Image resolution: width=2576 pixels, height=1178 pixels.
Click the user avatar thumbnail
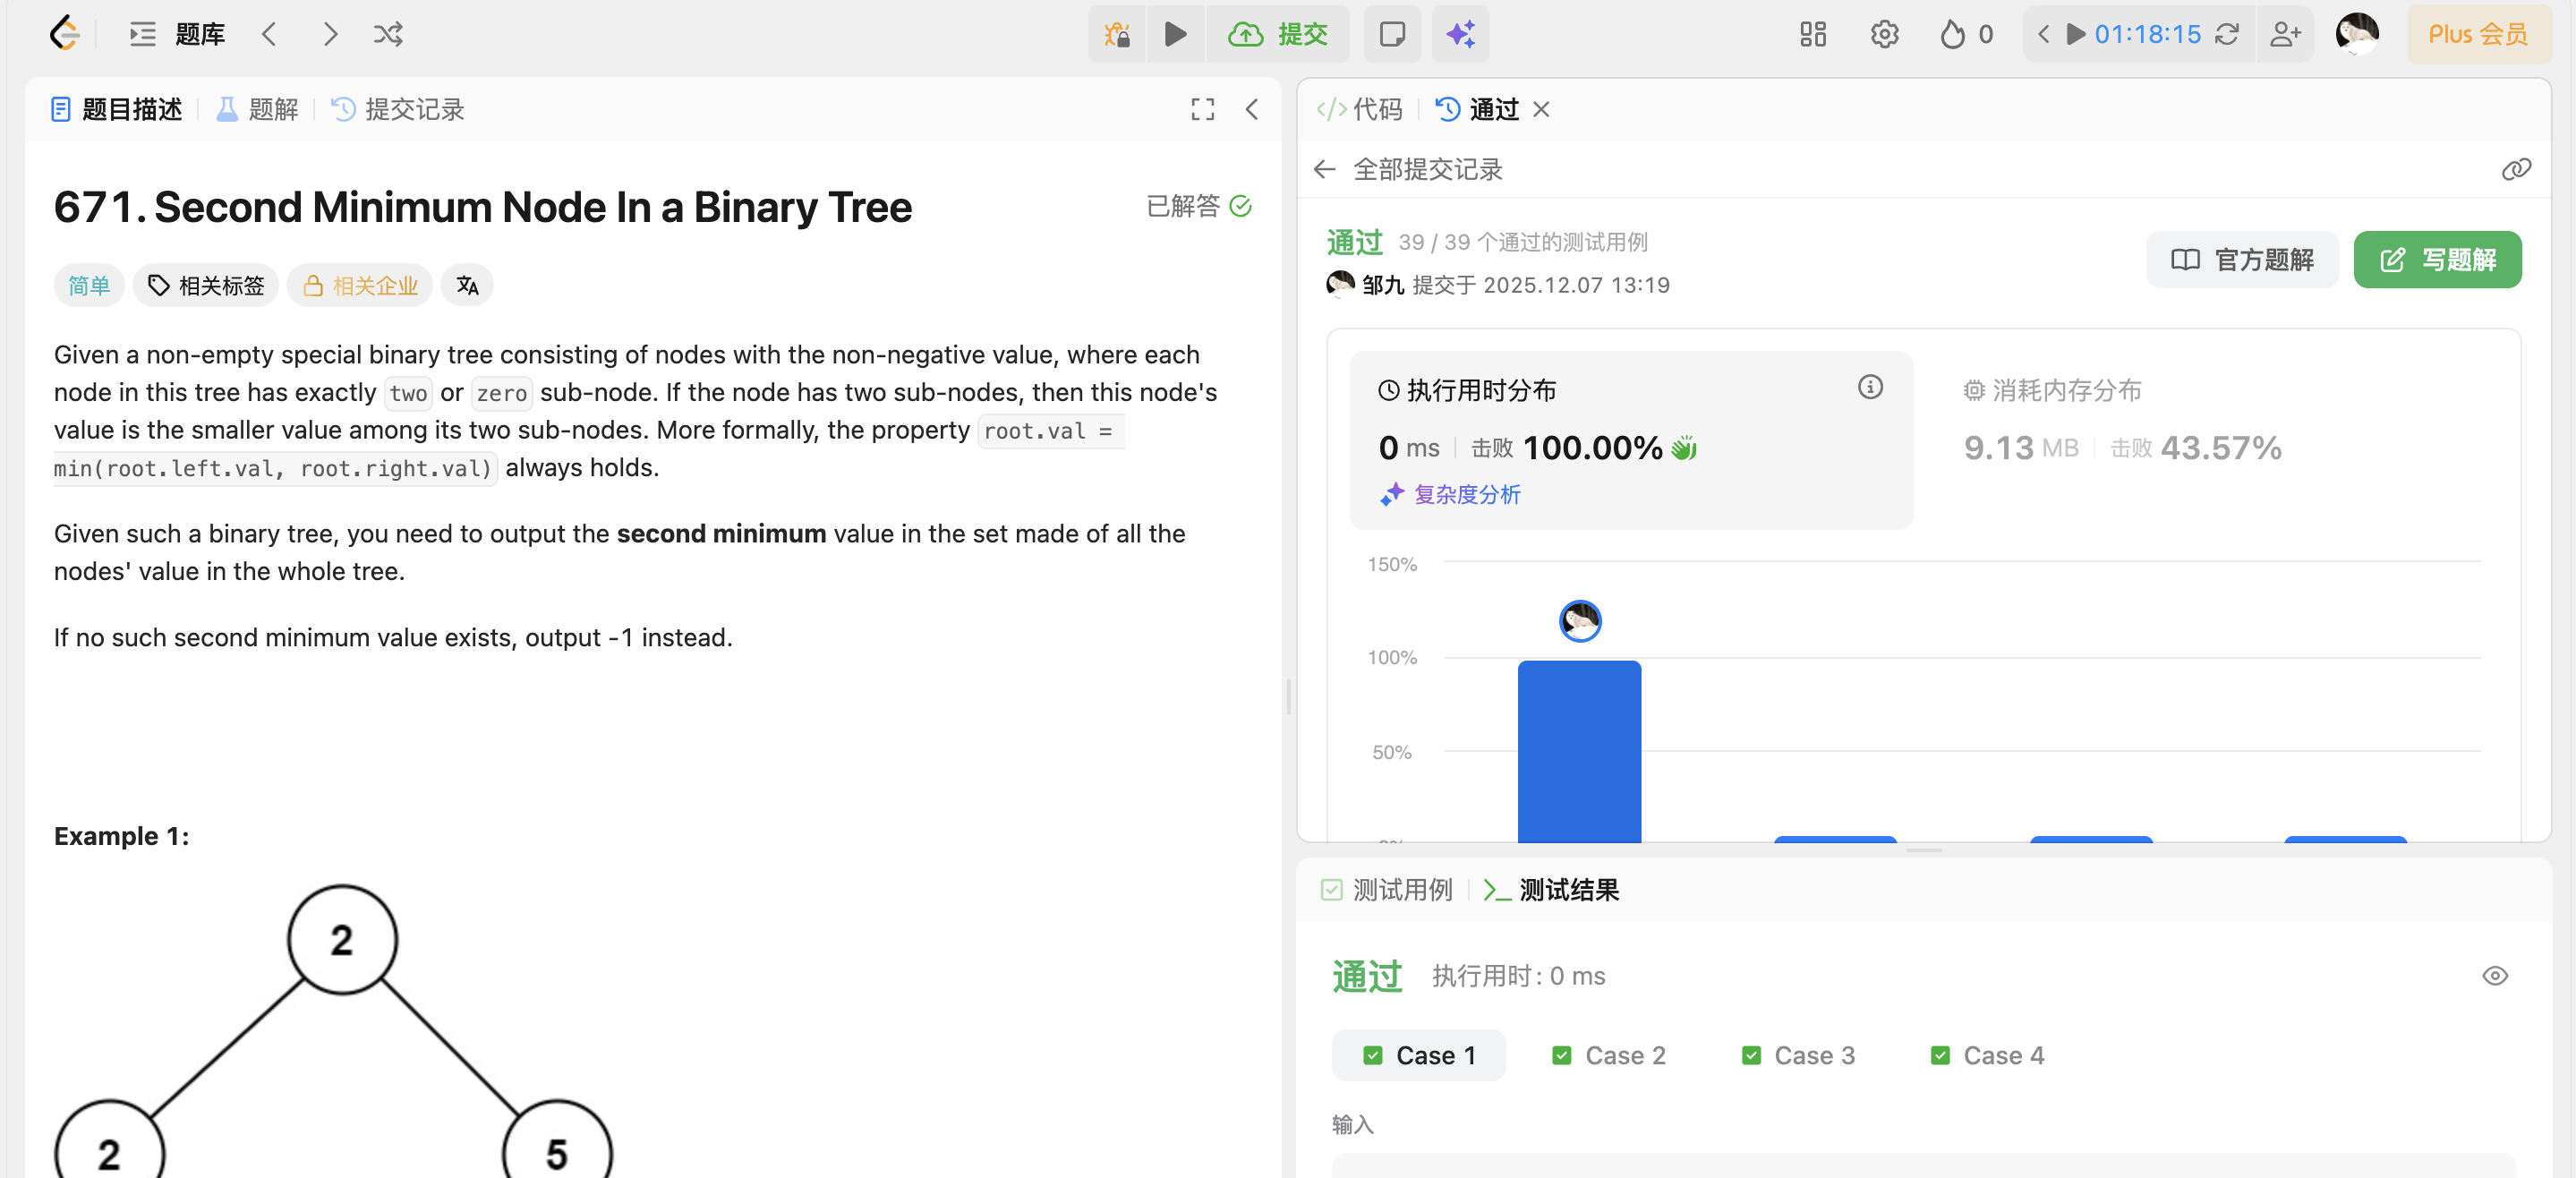tap(2357, 33)
